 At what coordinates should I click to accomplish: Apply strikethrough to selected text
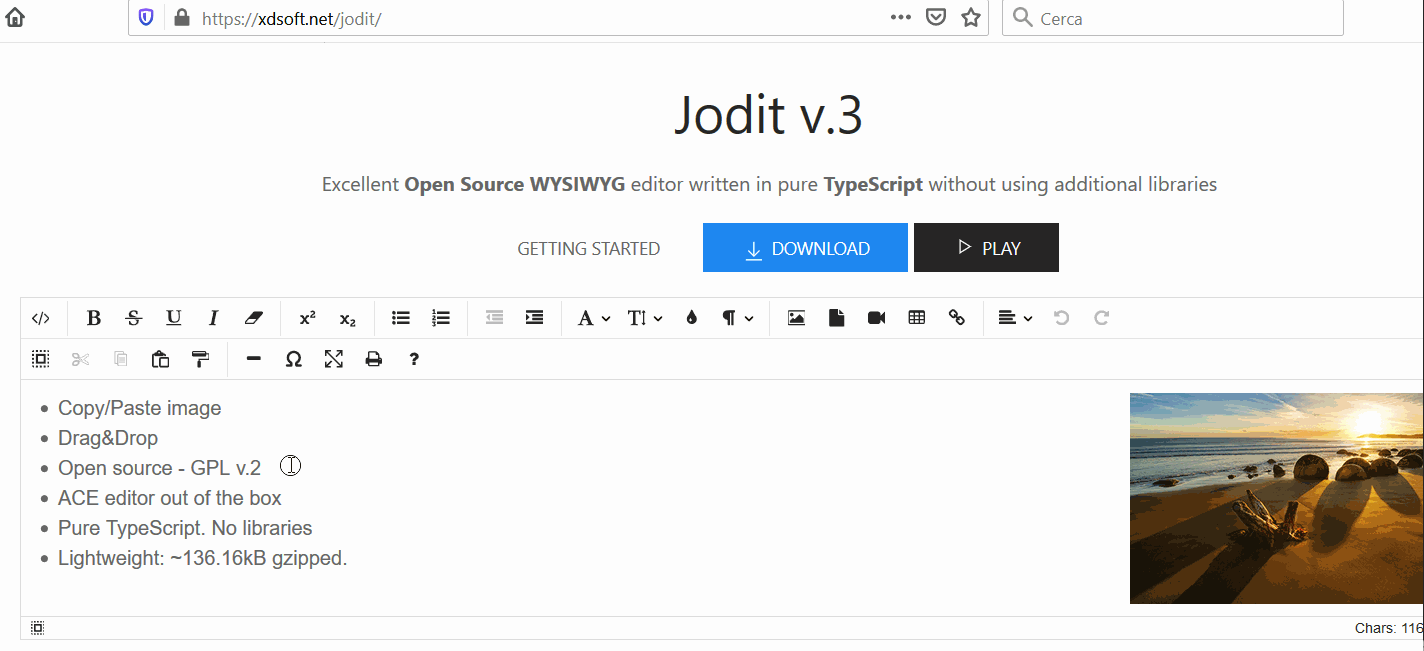tap(133, 317)
